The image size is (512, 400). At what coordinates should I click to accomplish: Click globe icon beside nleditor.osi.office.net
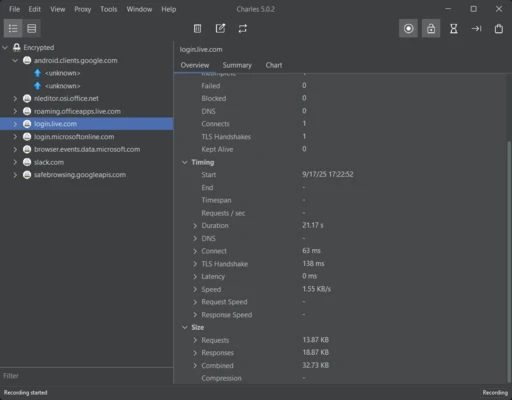pyautogui.click(x=27, y=98)
